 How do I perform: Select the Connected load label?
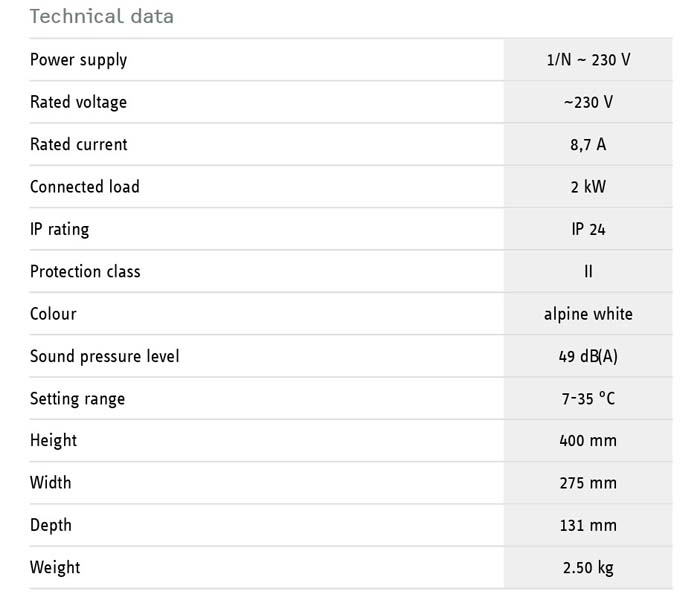pyautogui.click(x=85, y=187)
